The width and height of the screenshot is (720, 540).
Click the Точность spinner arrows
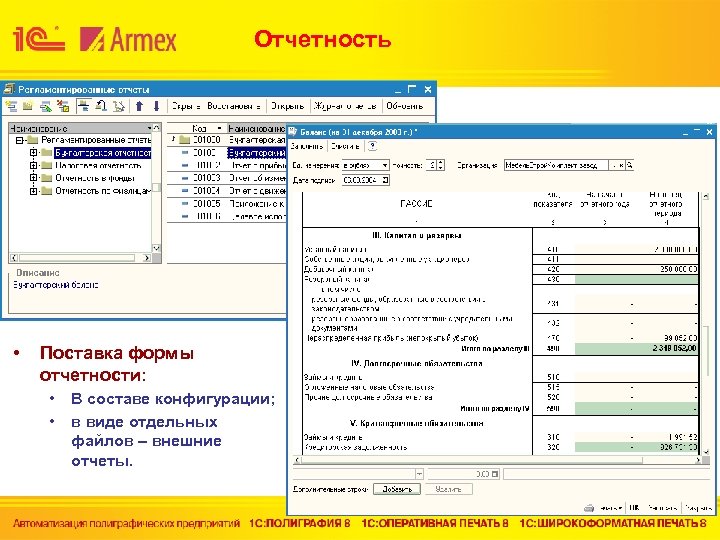point(441,165)
